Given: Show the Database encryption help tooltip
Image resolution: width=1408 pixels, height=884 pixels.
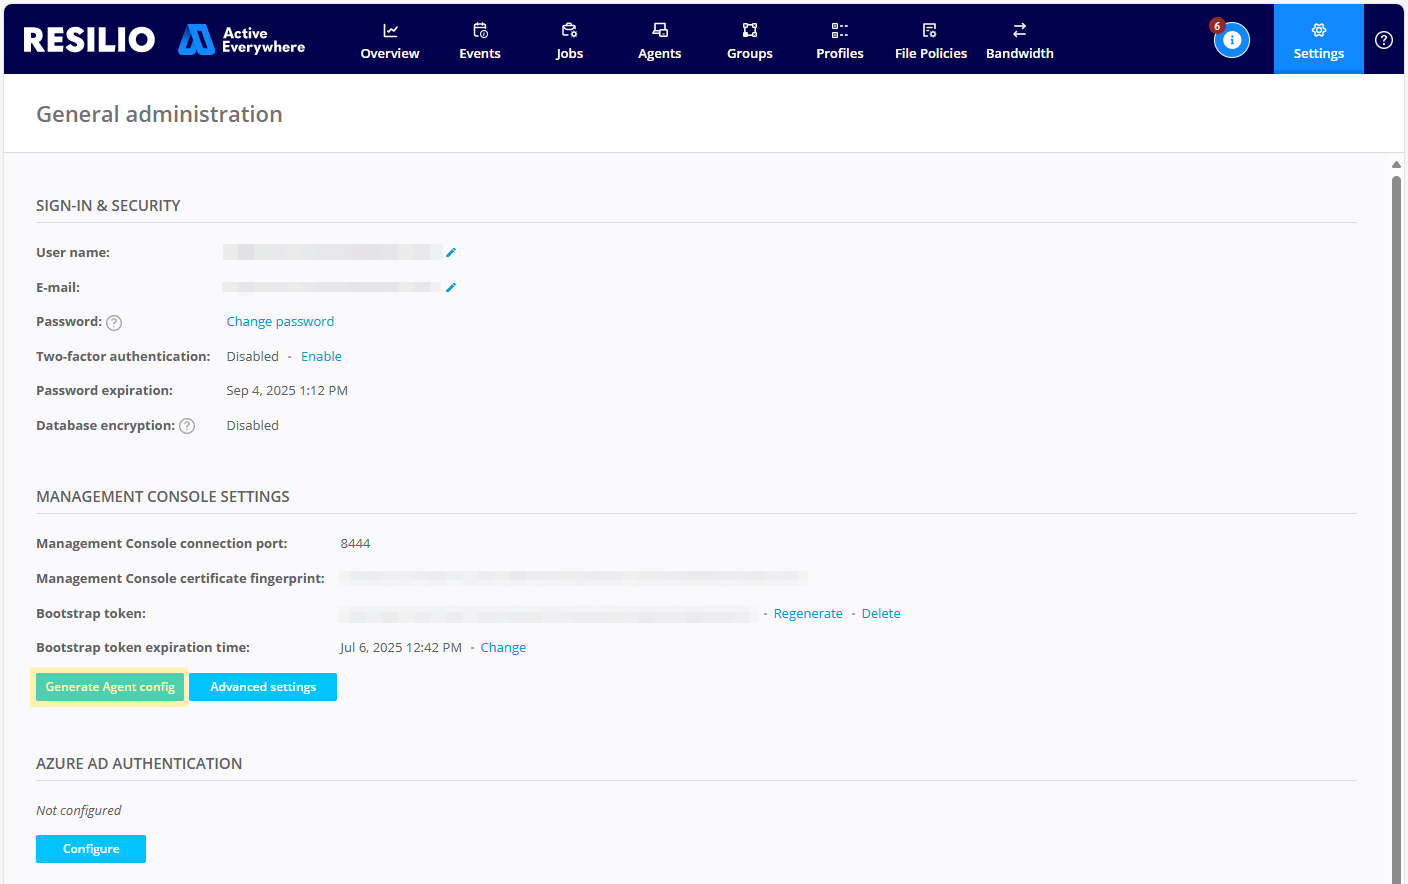Looking at the screenshot, I should tap(187, 425).
